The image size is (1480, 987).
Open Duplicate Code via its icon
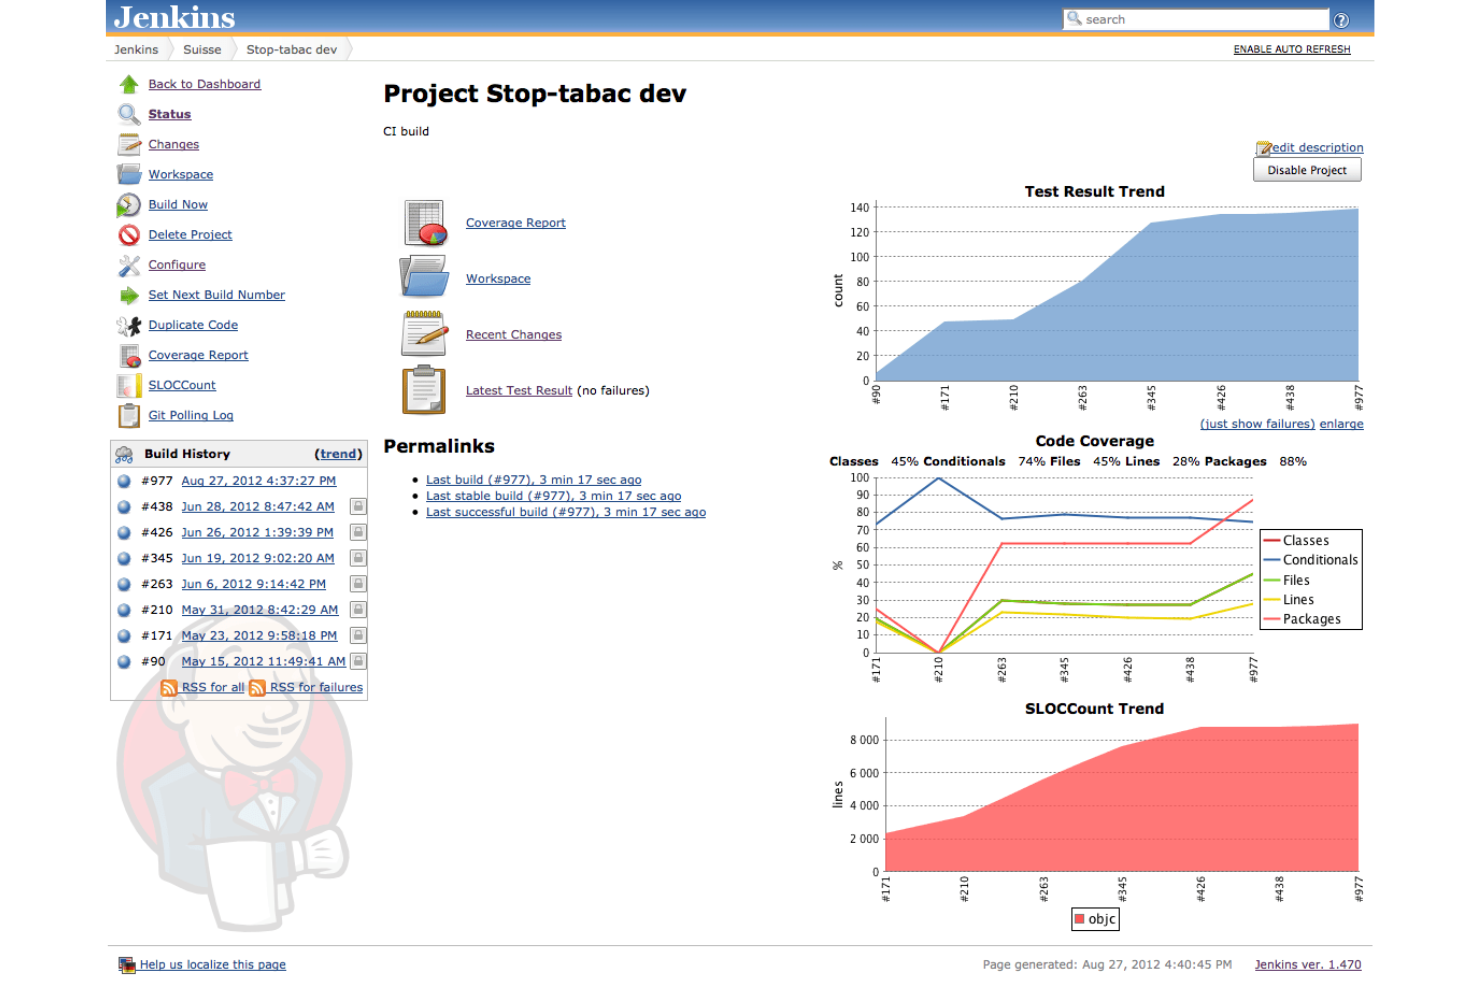click(x=128, y=325)
